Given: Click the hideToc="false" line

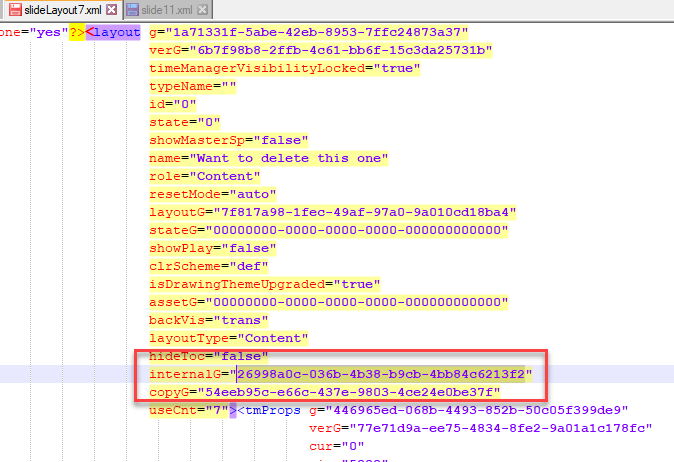Looking at the screenshot, I should click(x=209, y=356).
